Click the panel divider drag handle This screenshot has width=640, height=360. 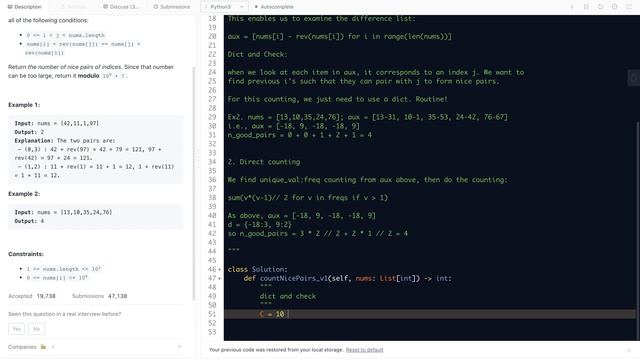(x=198, y=159)
